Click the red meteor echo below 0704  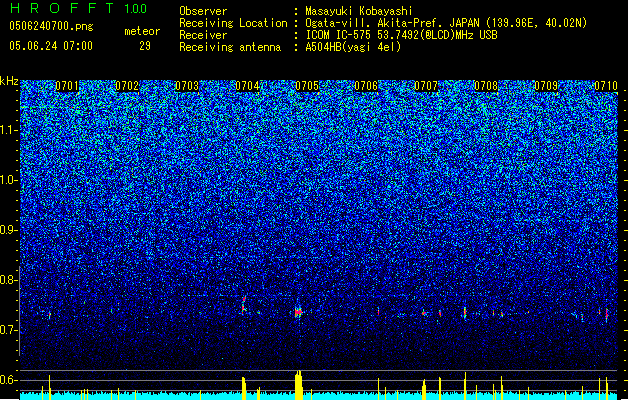click(x=243, y=305)
